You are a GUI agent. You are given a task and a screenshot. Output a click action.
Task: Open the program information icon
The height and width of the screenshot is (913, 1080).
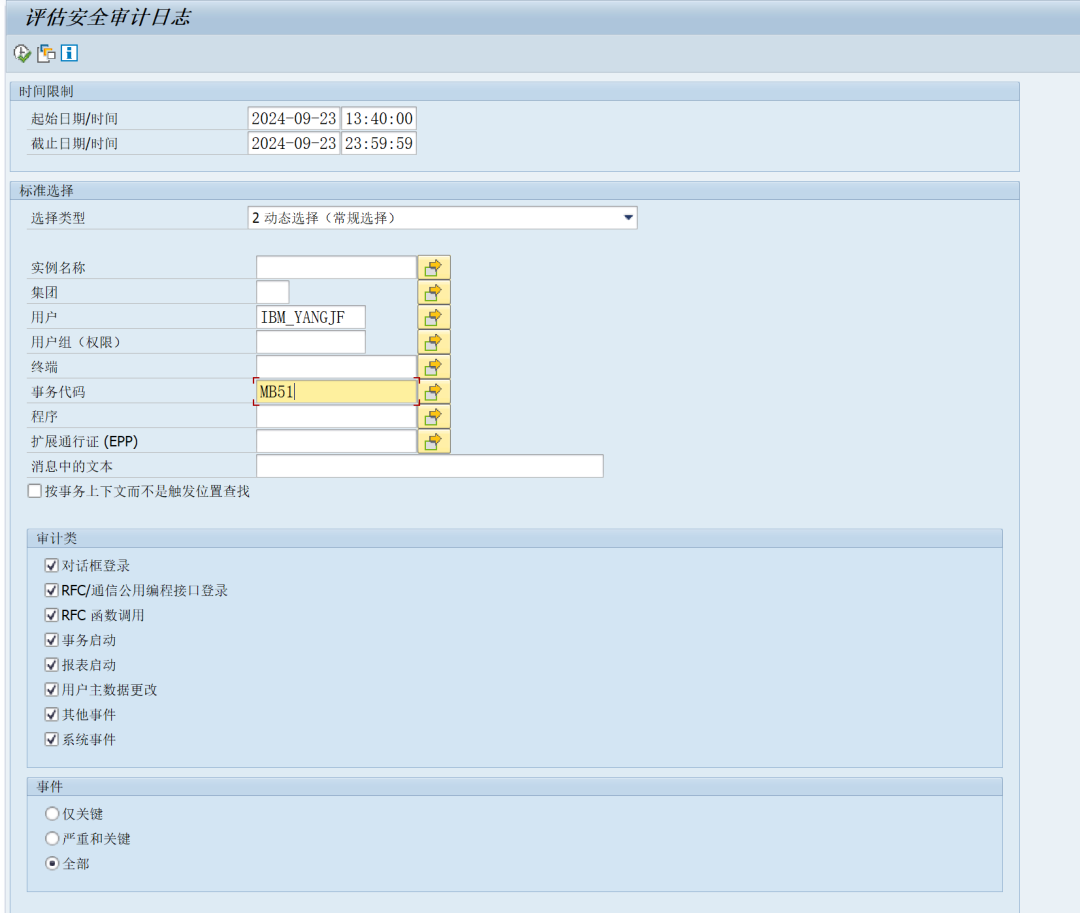(70, 53)
